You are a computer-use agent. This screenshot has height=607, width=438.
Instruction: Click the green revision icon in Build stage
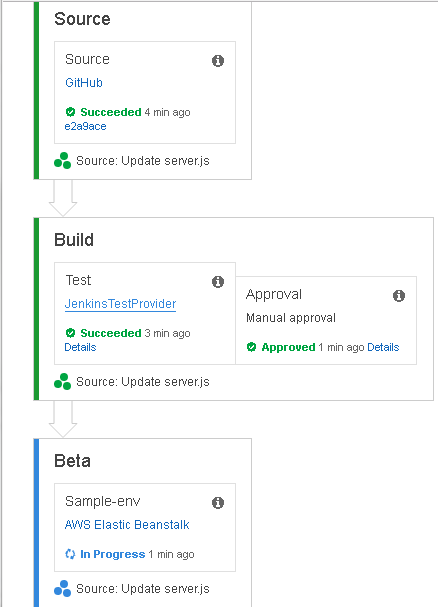pos(62,382)
